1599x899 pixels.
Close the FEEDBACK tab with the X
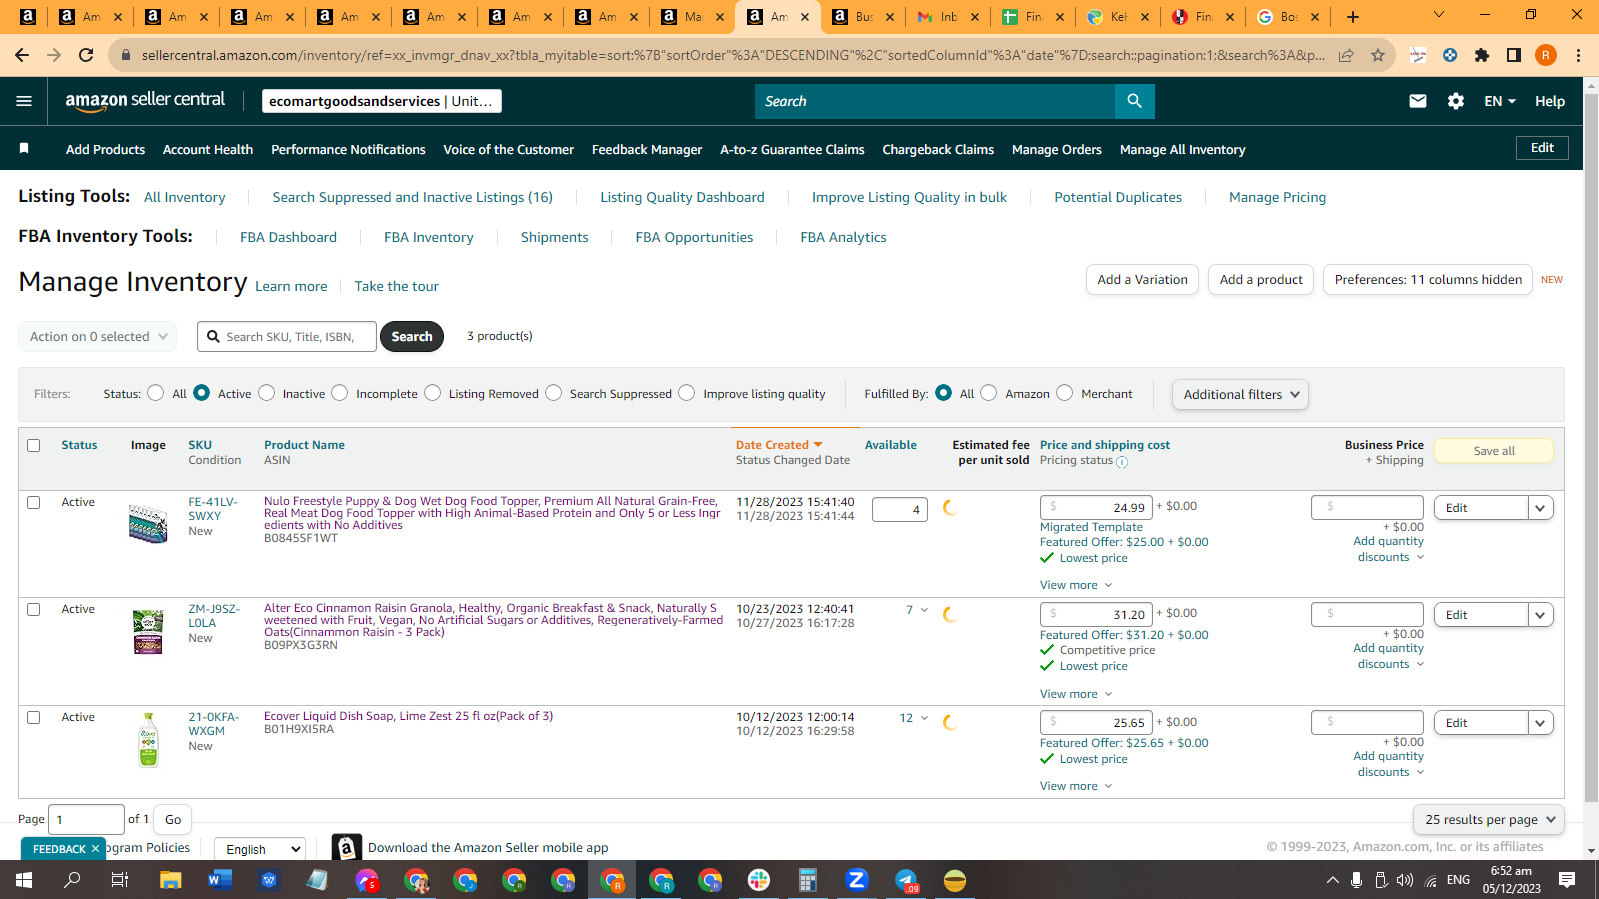(x=96, y=849)
